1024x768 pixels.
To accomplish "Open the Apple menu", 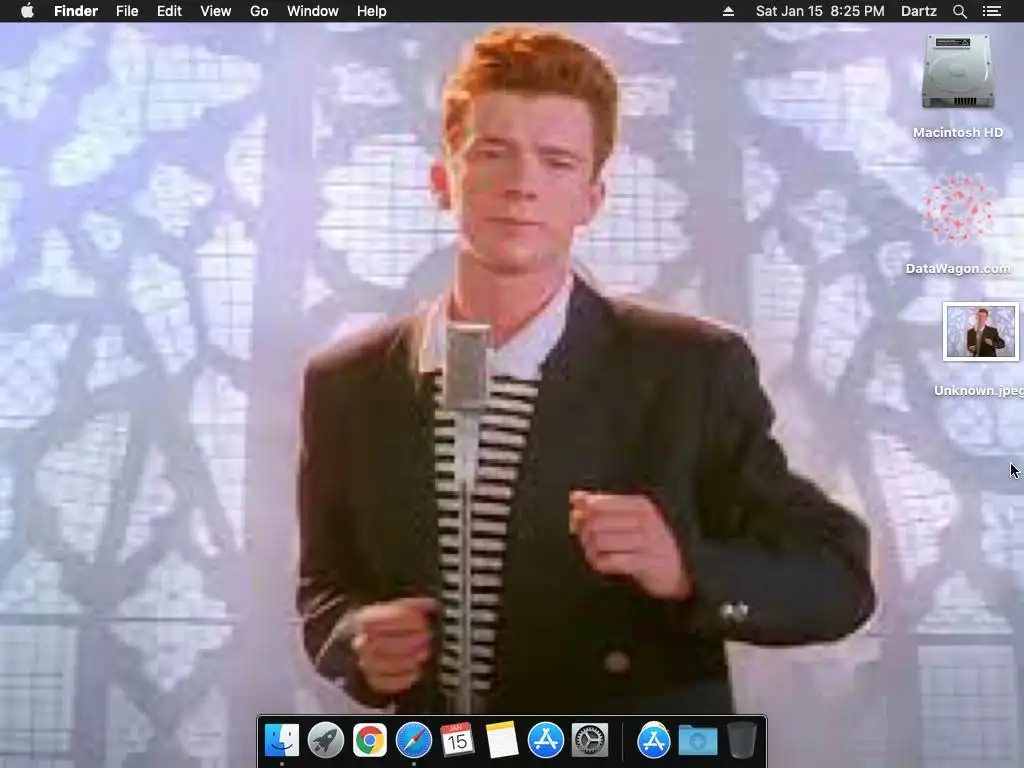I will tap(27, 11).
